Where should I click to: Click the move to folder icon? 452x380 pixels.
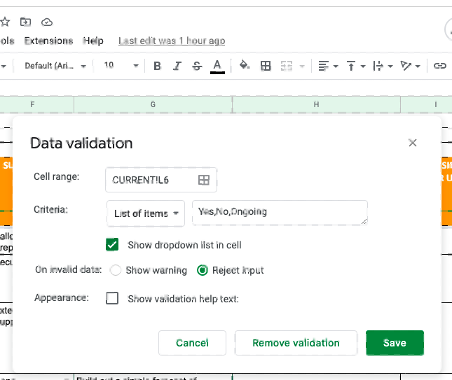tap(26, 22)
